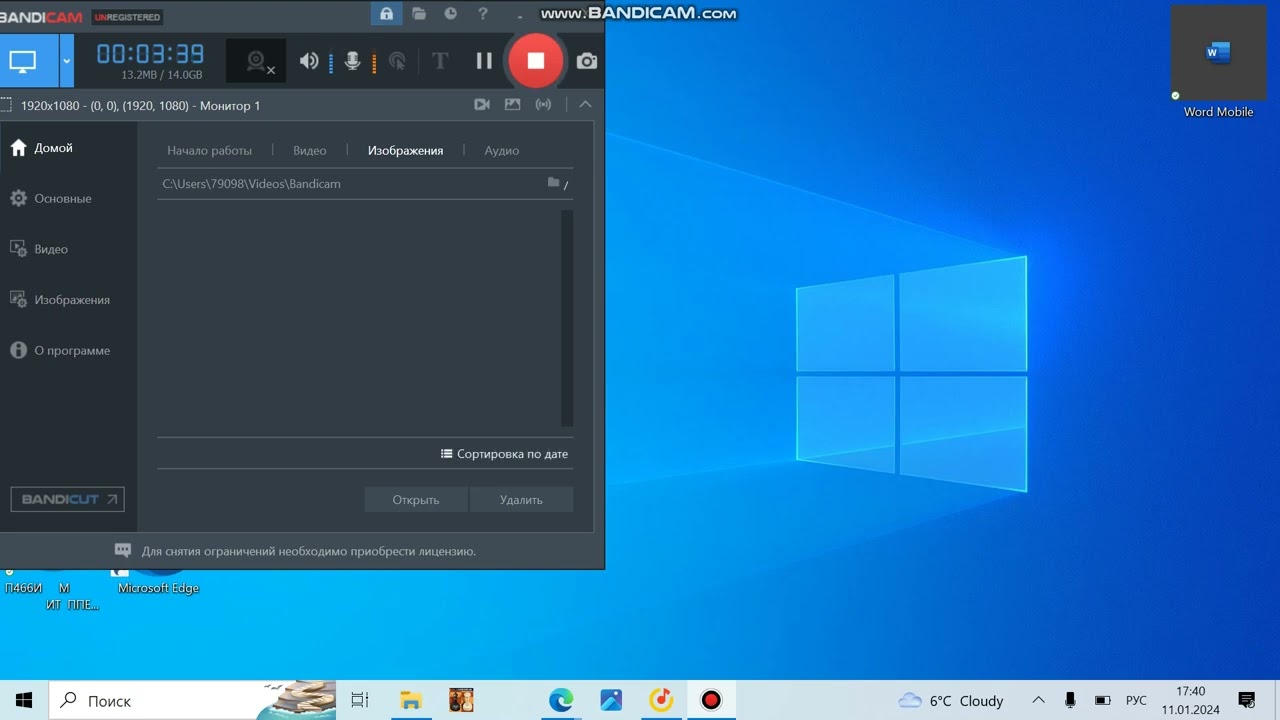Screen dimensions: 1280x720
Task: Open the orange music app on taskbar
Action: point(661,700)
